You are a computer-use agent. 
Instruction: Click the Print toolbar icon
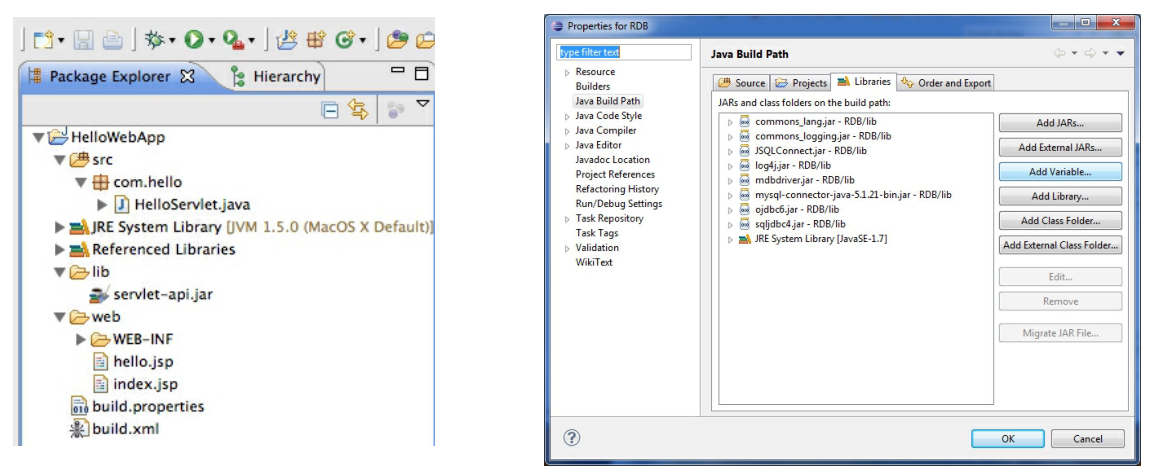pyautogui.click(x=112, y=39)
